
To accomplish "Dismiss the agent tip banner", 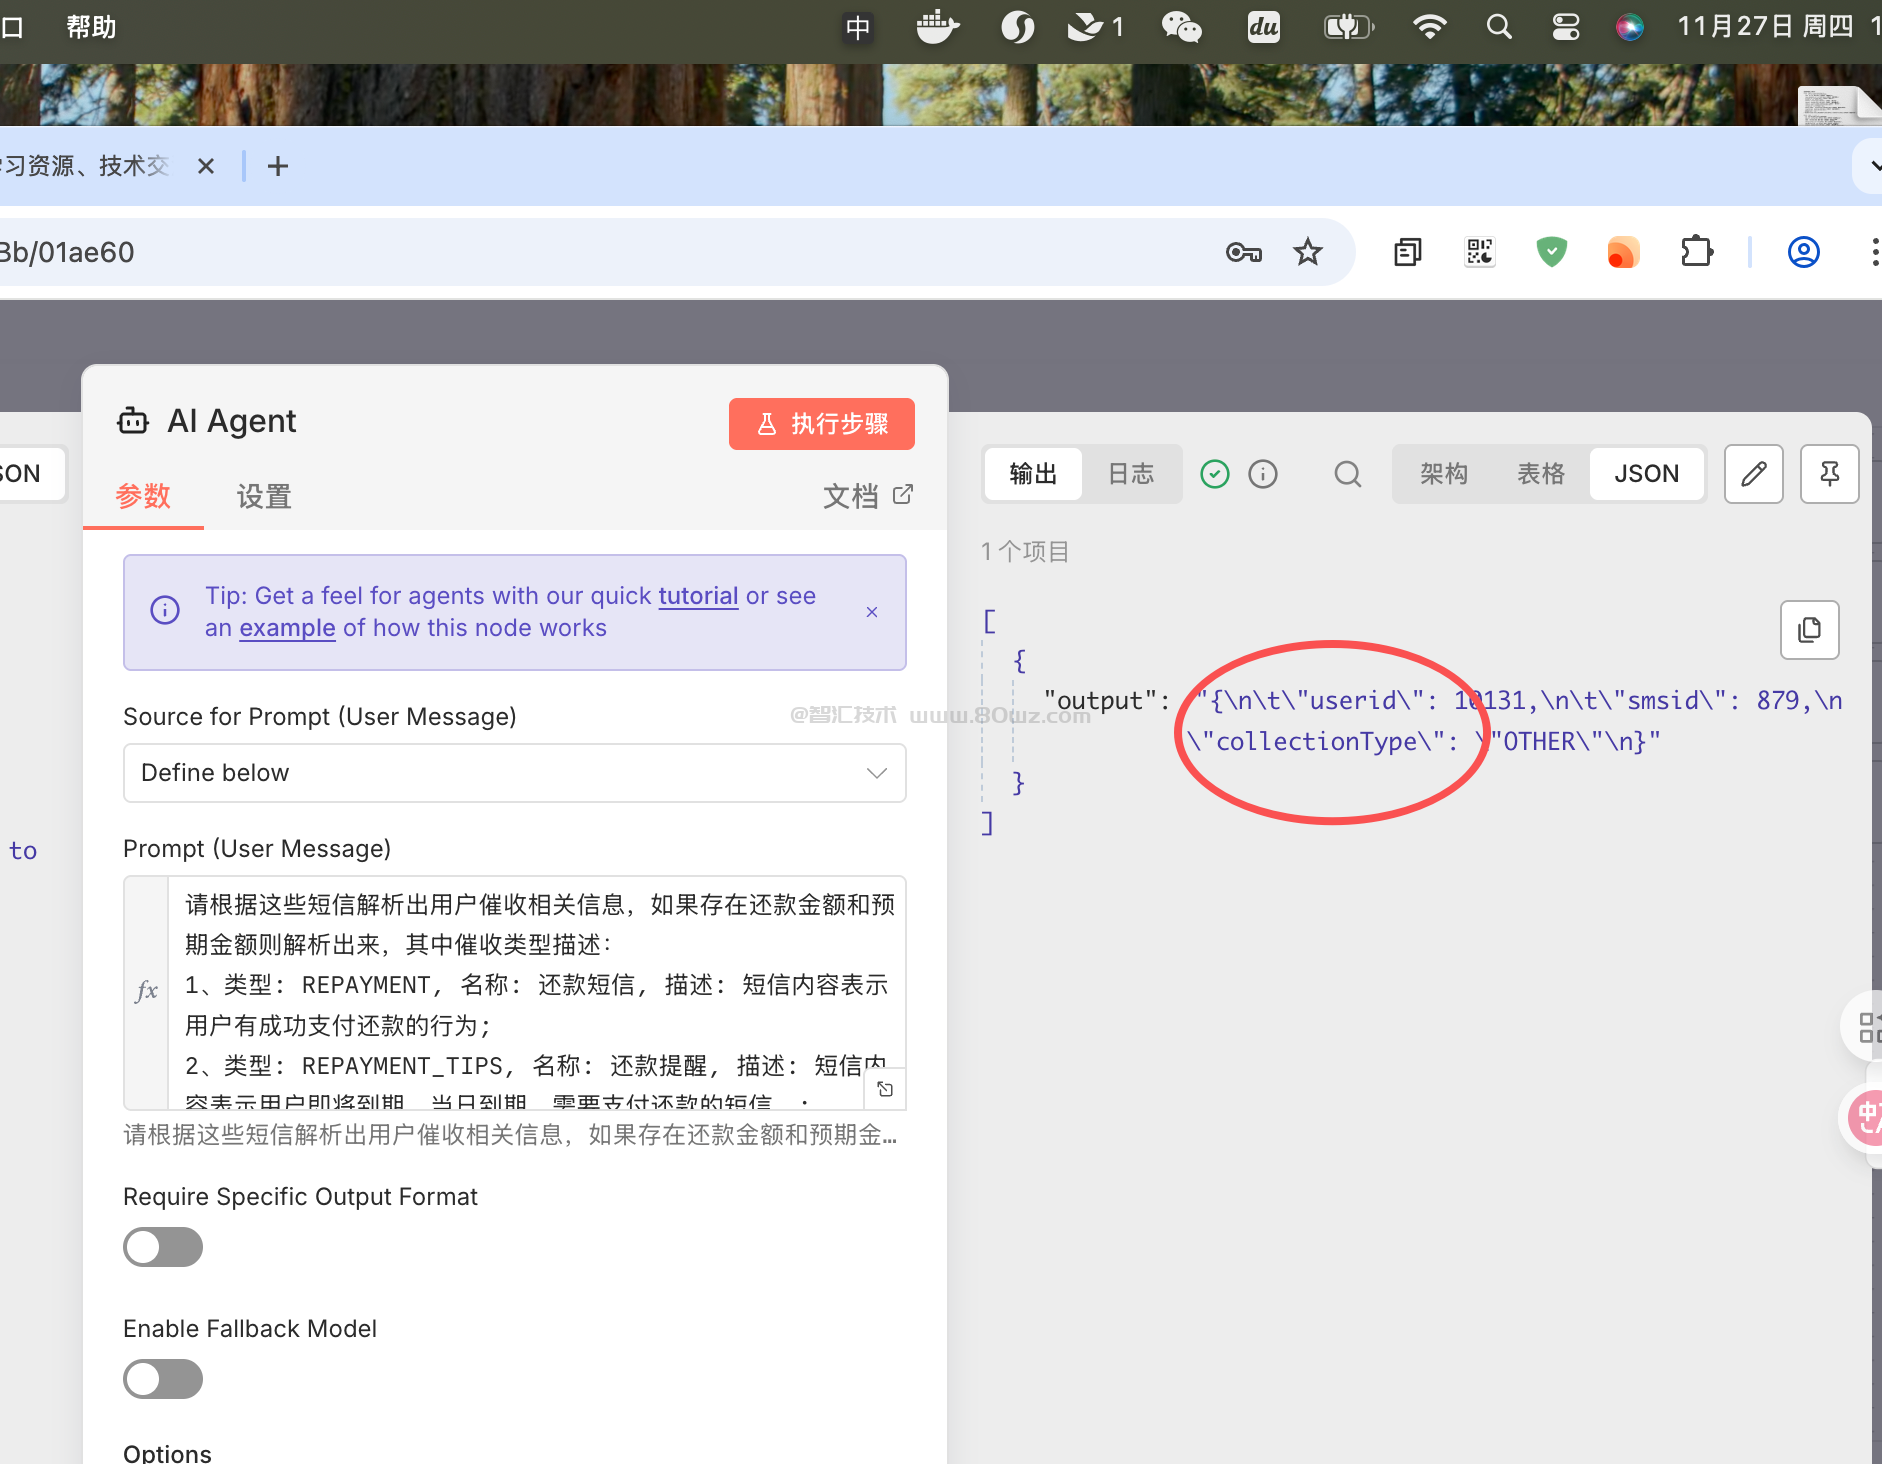I will (872, 612).
